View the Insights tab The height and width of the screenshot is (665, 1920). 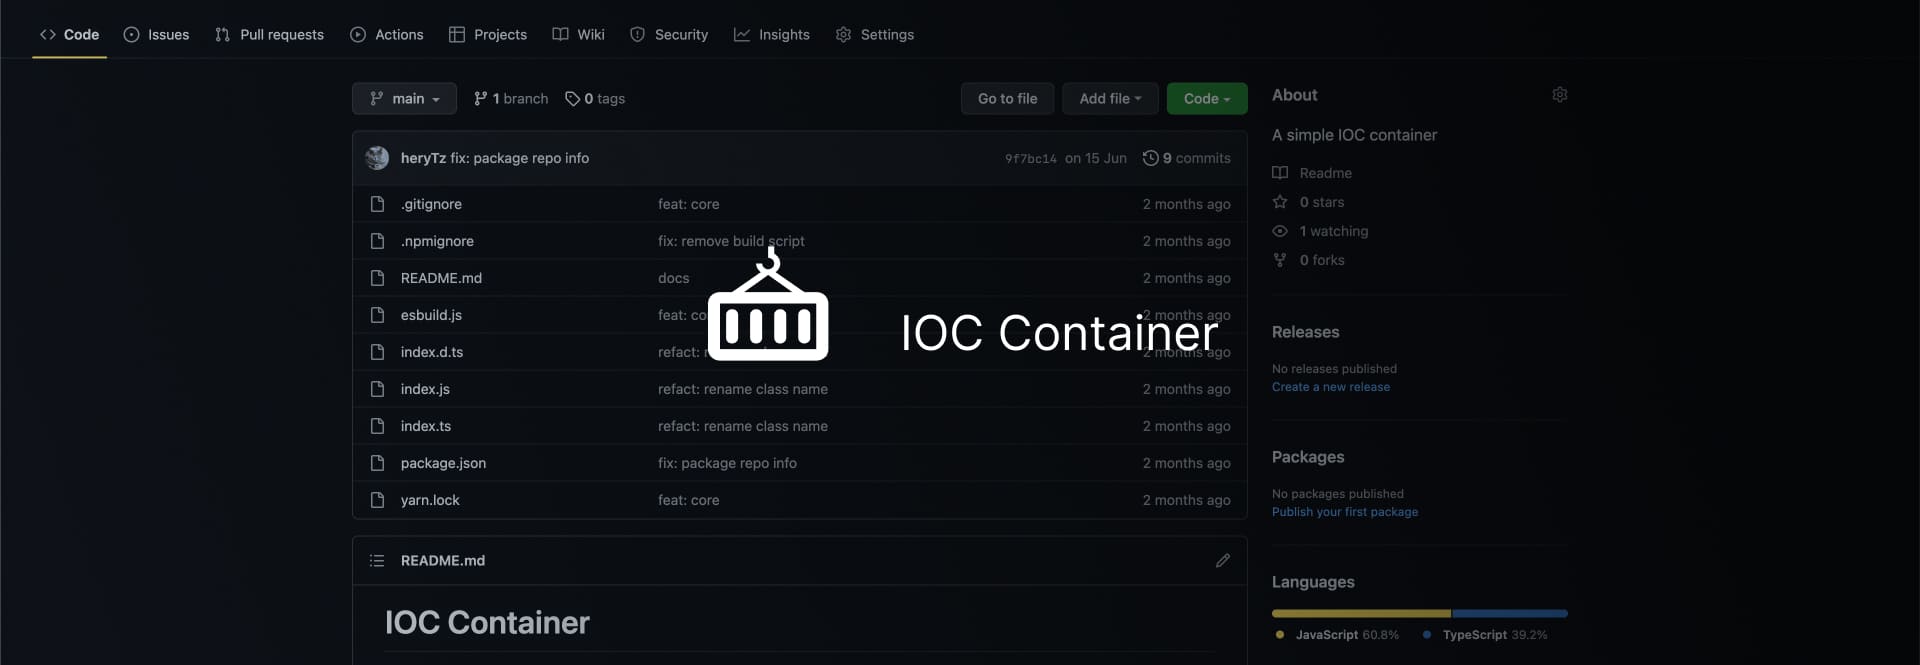click(772, 34)
